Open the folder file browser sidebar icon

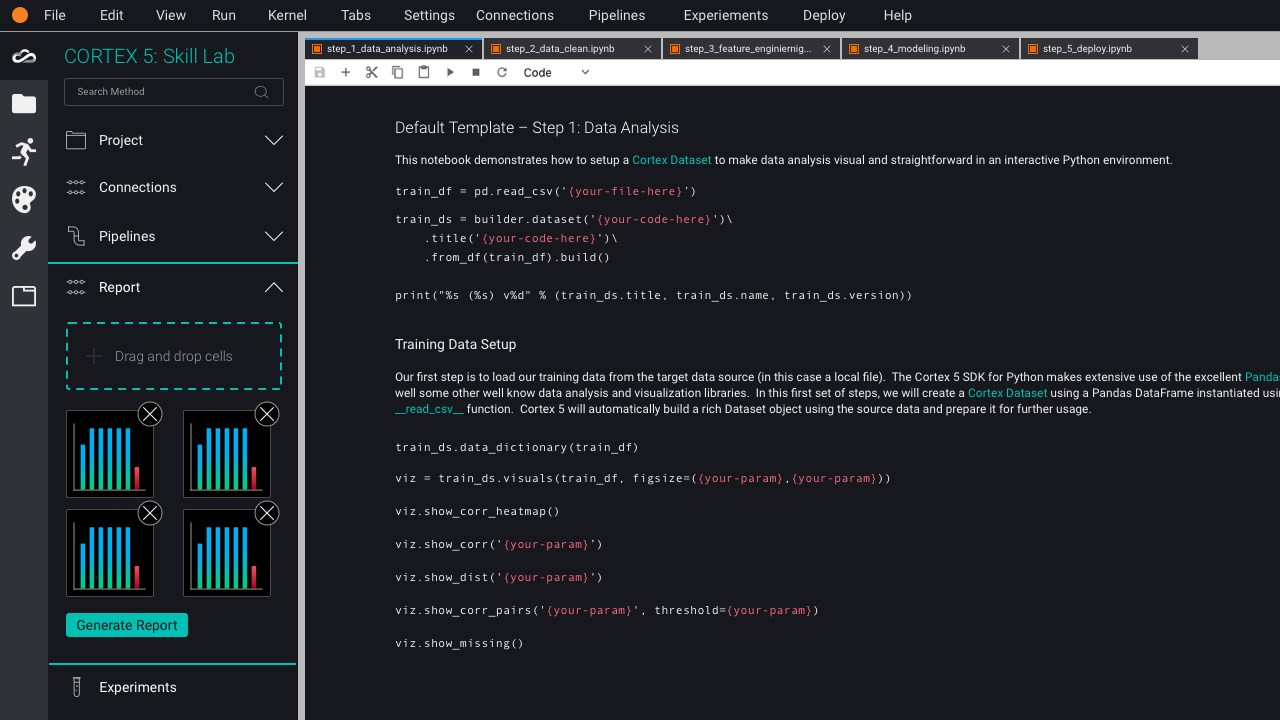click(x=24, y=104)
